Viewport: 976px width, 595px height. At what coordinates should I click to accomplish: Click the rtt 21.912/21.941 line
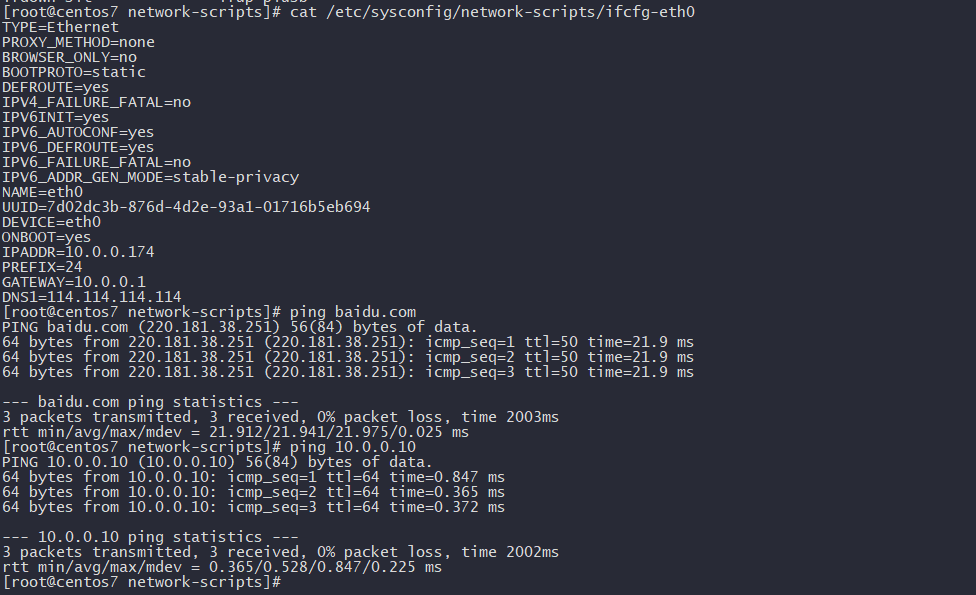pos(235,431)
